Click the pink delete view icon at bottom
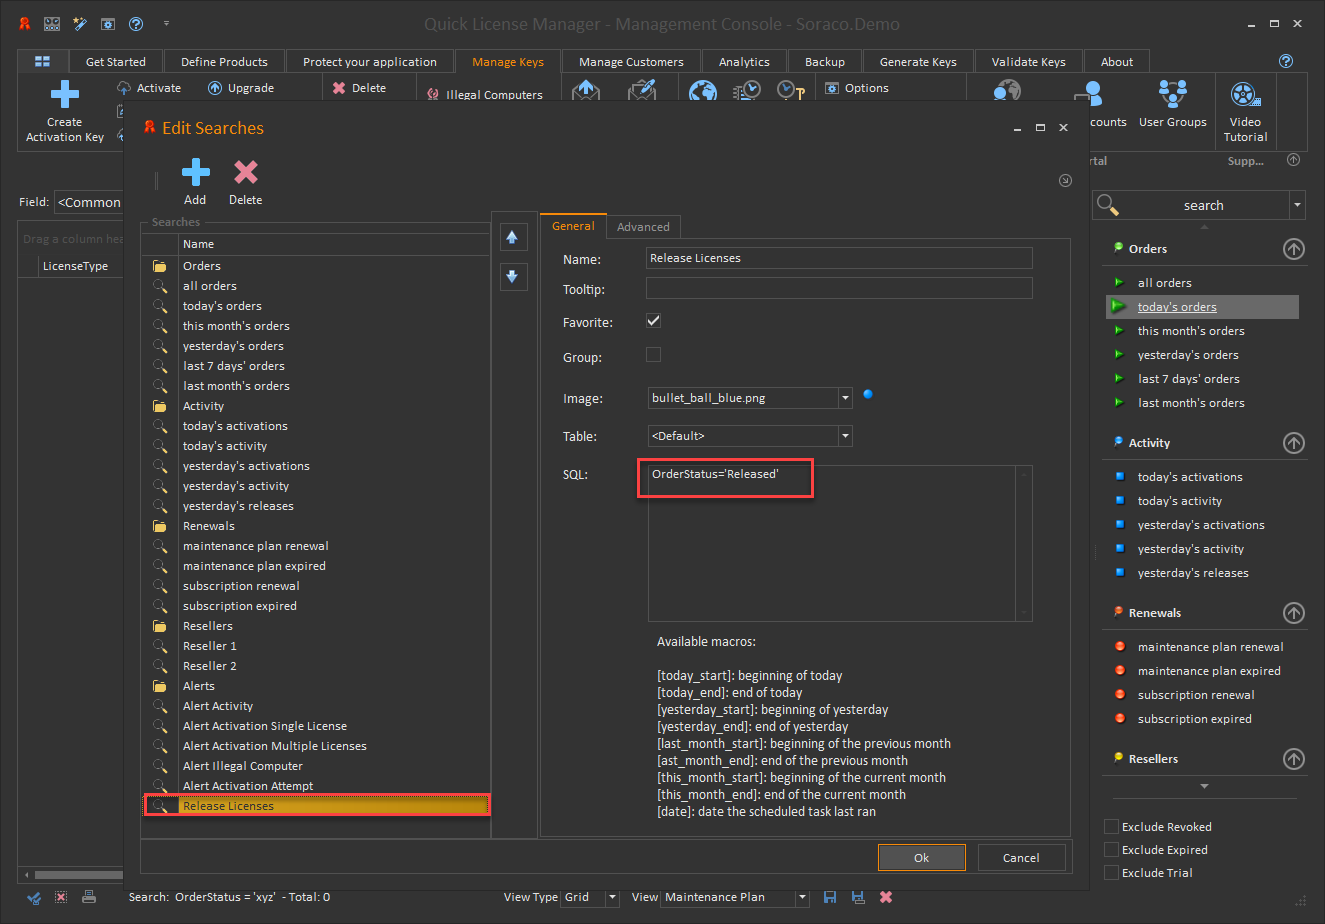 (886, 897)
